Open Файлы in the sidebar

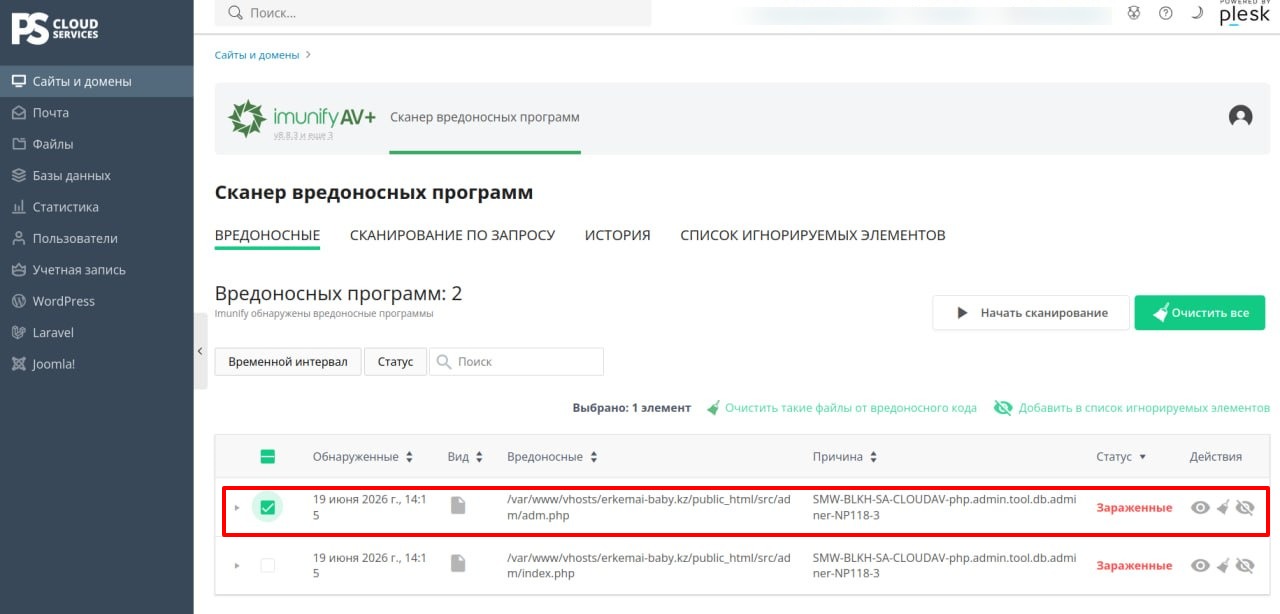pyautogui.click(x=96, y=144)
